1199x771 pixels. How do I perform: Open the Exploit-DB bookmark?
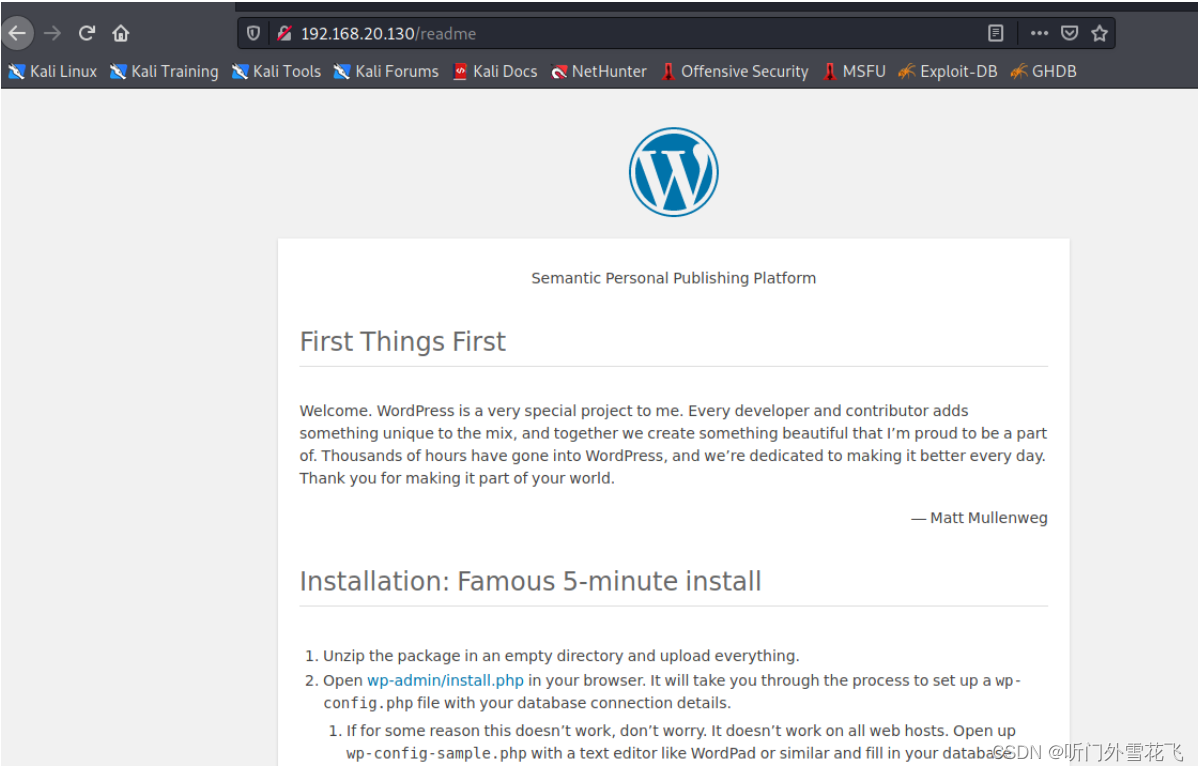948,71
